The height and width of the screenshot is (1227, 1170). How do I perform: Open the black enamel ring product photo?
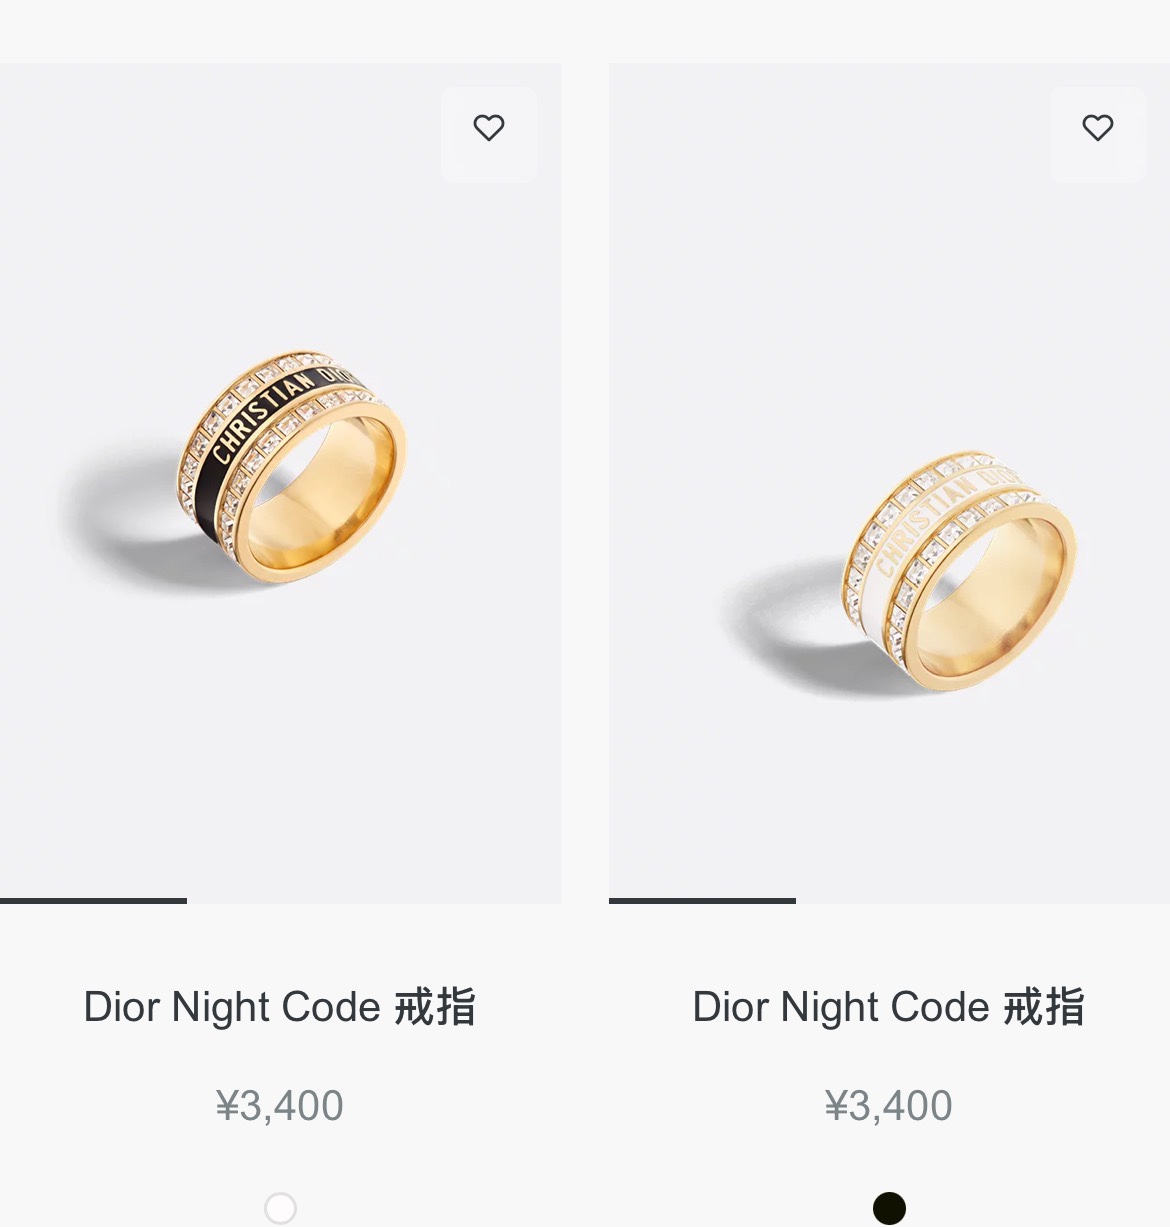[280, 482]
